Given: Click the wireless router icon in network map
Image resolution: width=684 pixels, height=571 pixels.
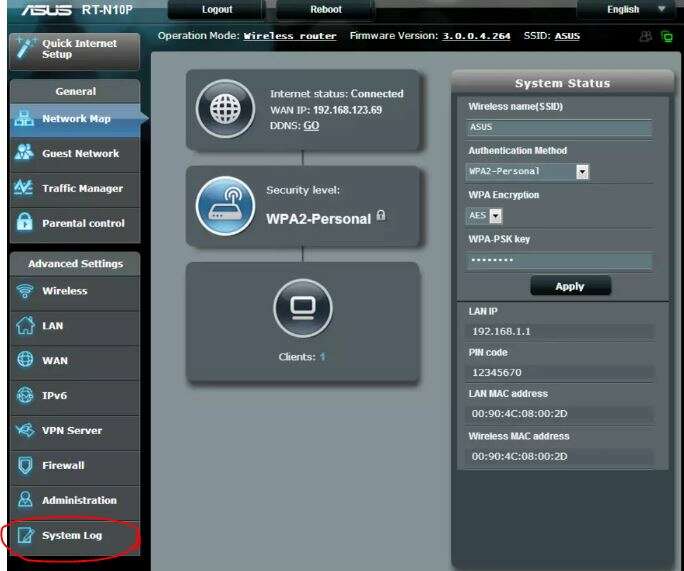Looking at the screenshot, I should point(225,206).
